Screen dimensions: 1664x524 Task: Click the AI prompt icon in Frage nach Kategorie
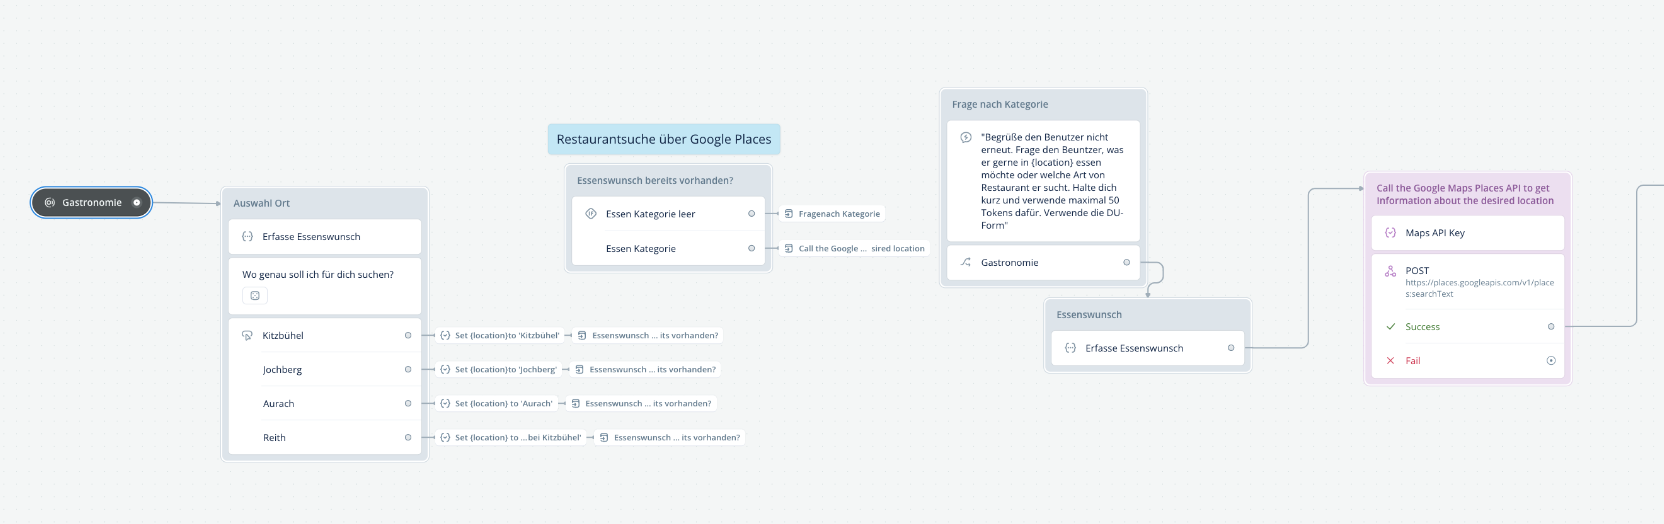[966, 138]
